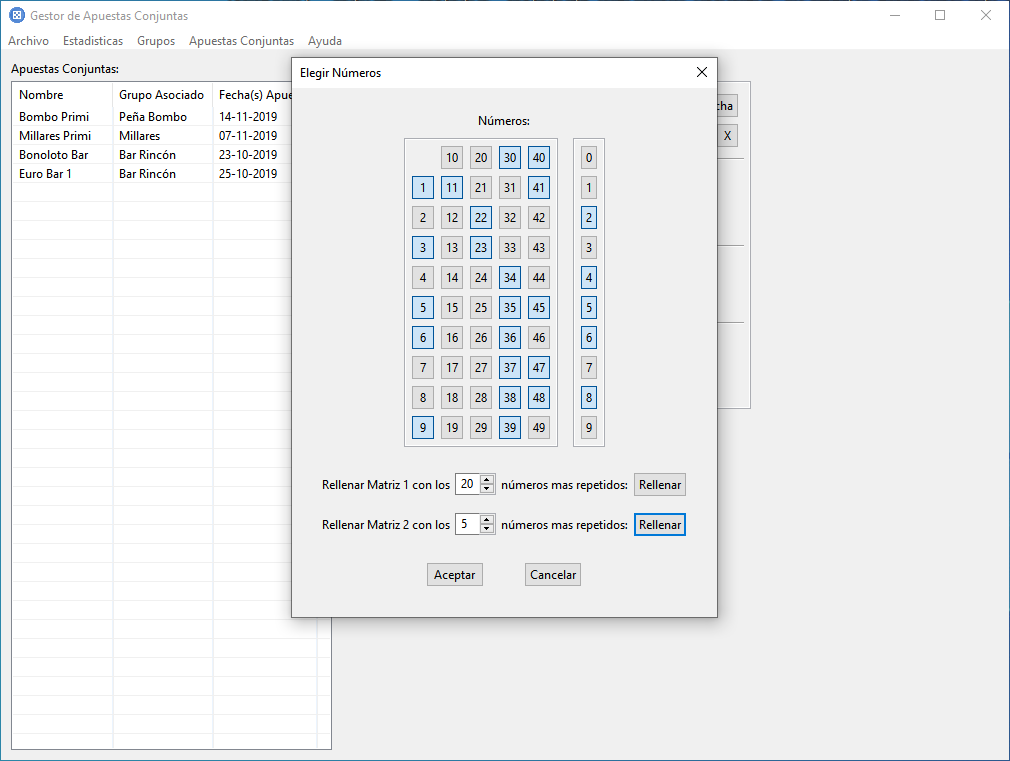Open the Archivo menu
Image resolution: width=1010 pixels, height=761 pixels.
28,41
